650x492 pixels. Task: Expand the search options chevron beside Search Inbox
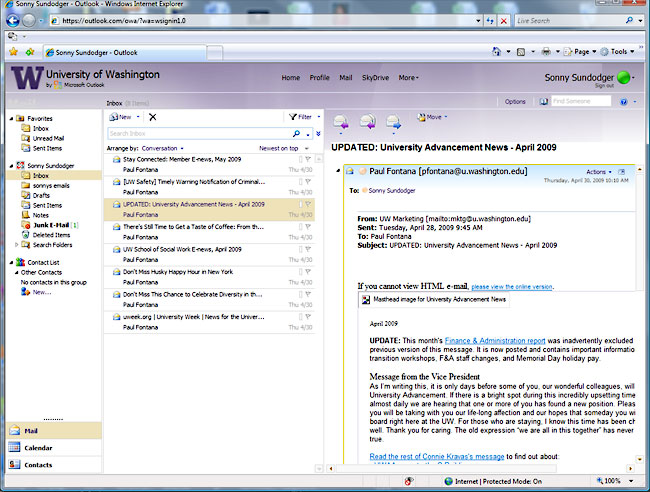318,133
